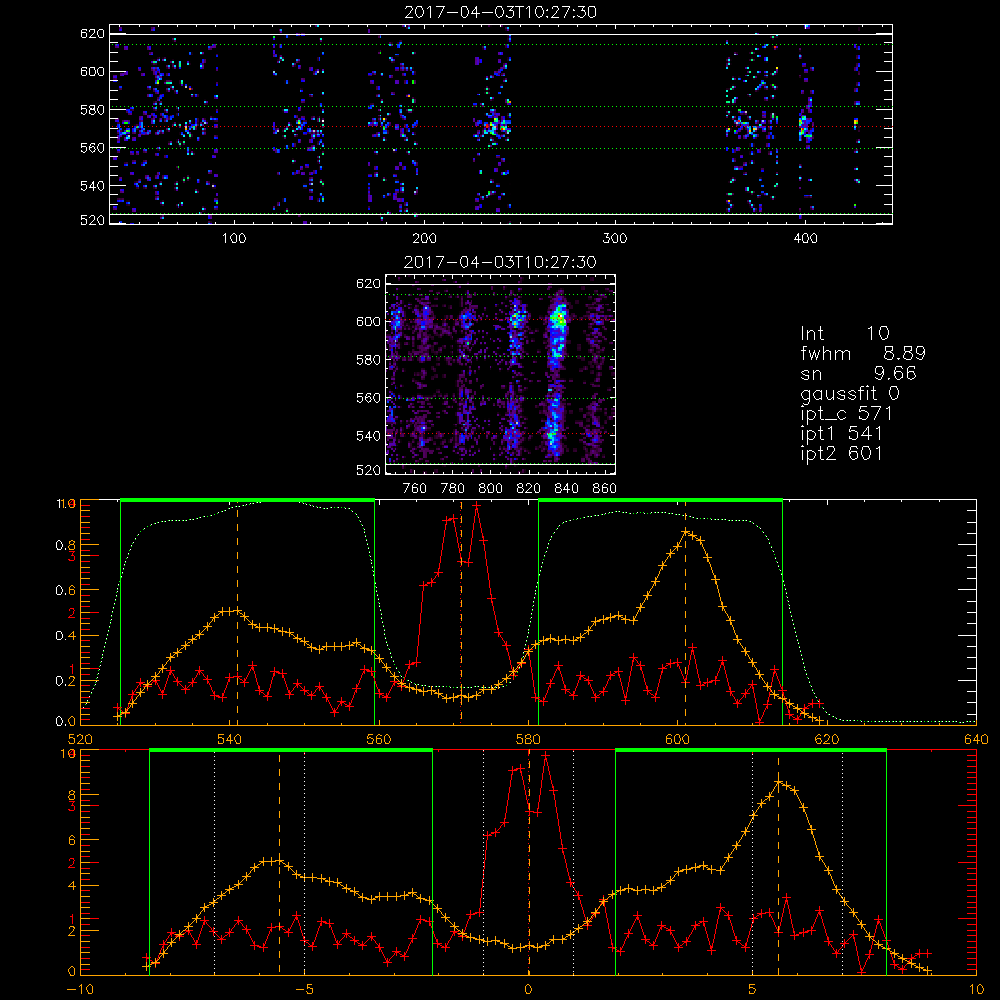Click x-axis tick 640 on upper profile plot
The width and height of the screenshot is (1000, 1000).
pyautogui.click(x=976, y=740)
